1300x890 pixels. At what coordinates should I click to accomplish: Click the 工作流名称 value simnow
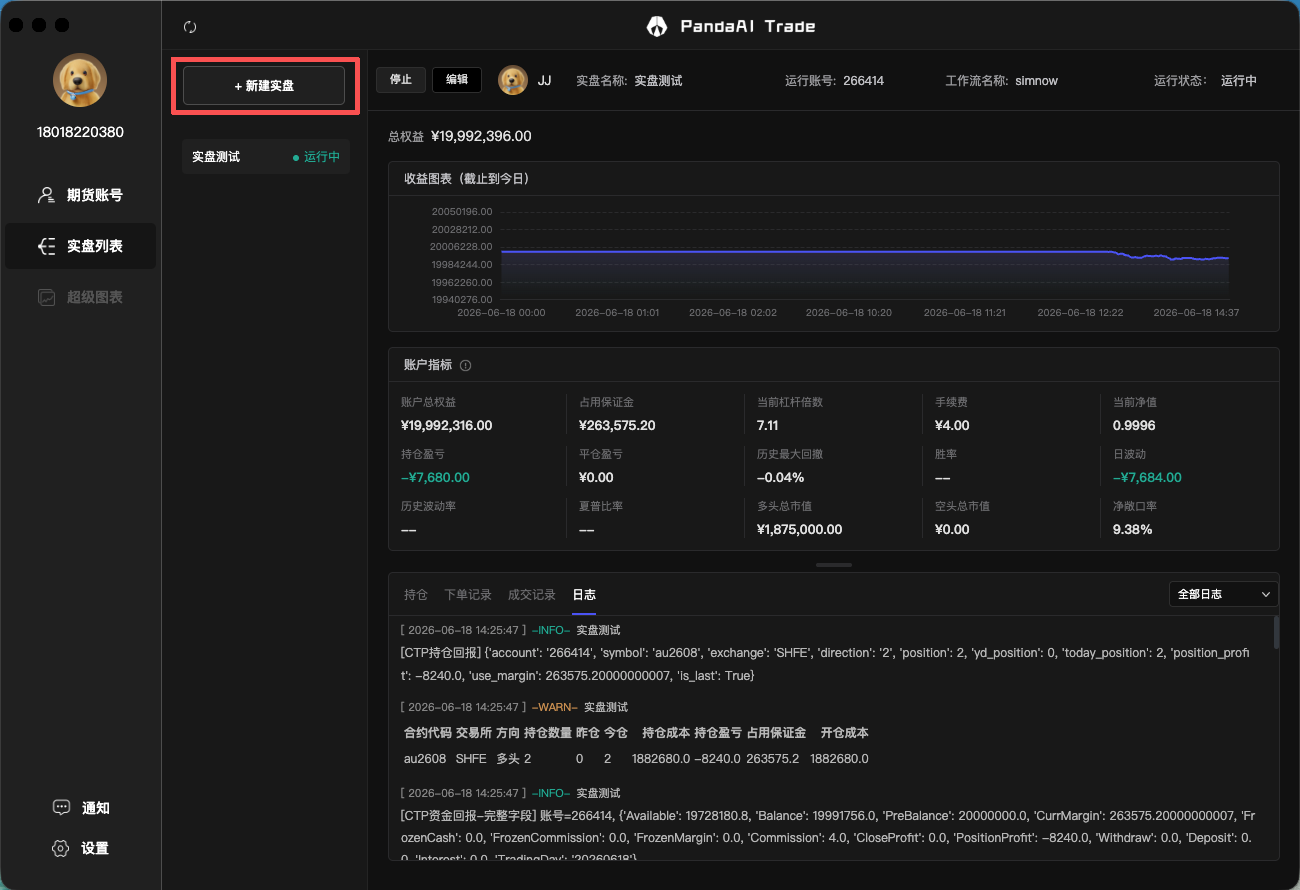coord(1037,80)
